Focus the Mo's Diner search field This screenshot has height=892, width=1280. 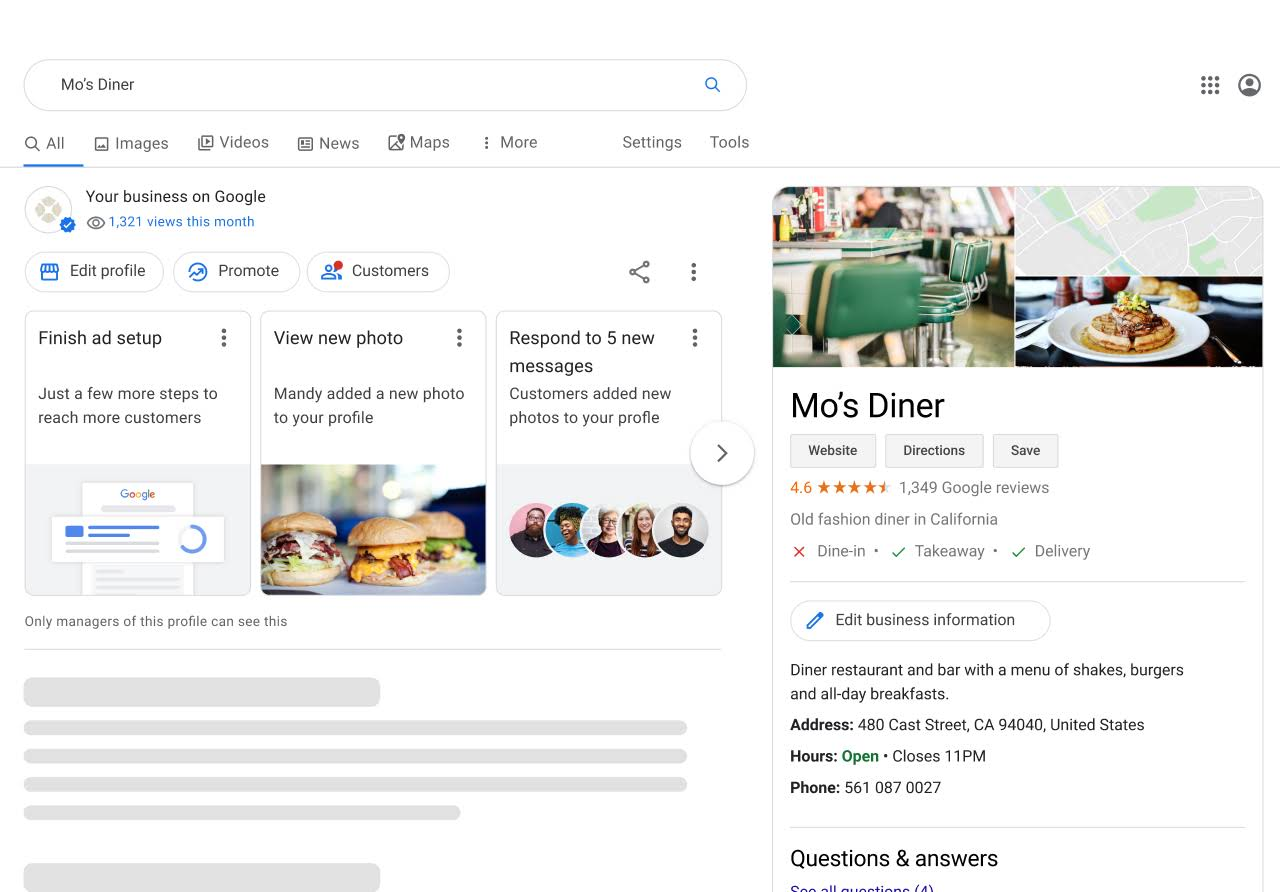385,85
